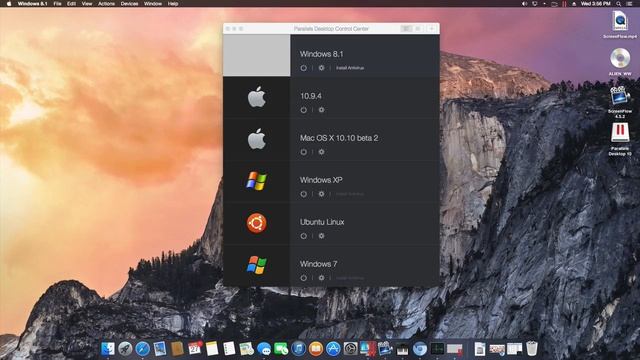640x360 pixels.
Task: Open the Actions menu
Action: click(x=106, y=4)
